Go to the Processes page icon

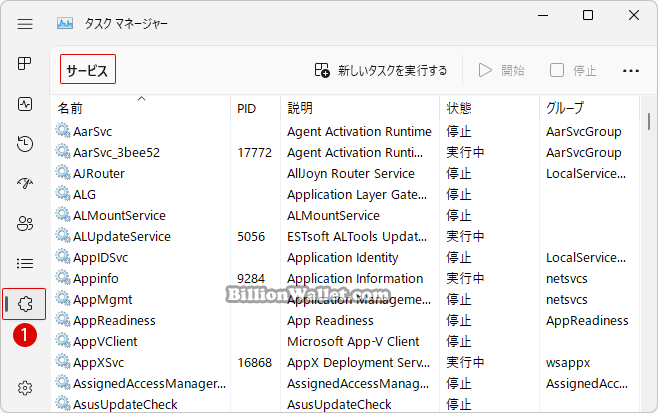pos(25,64)
